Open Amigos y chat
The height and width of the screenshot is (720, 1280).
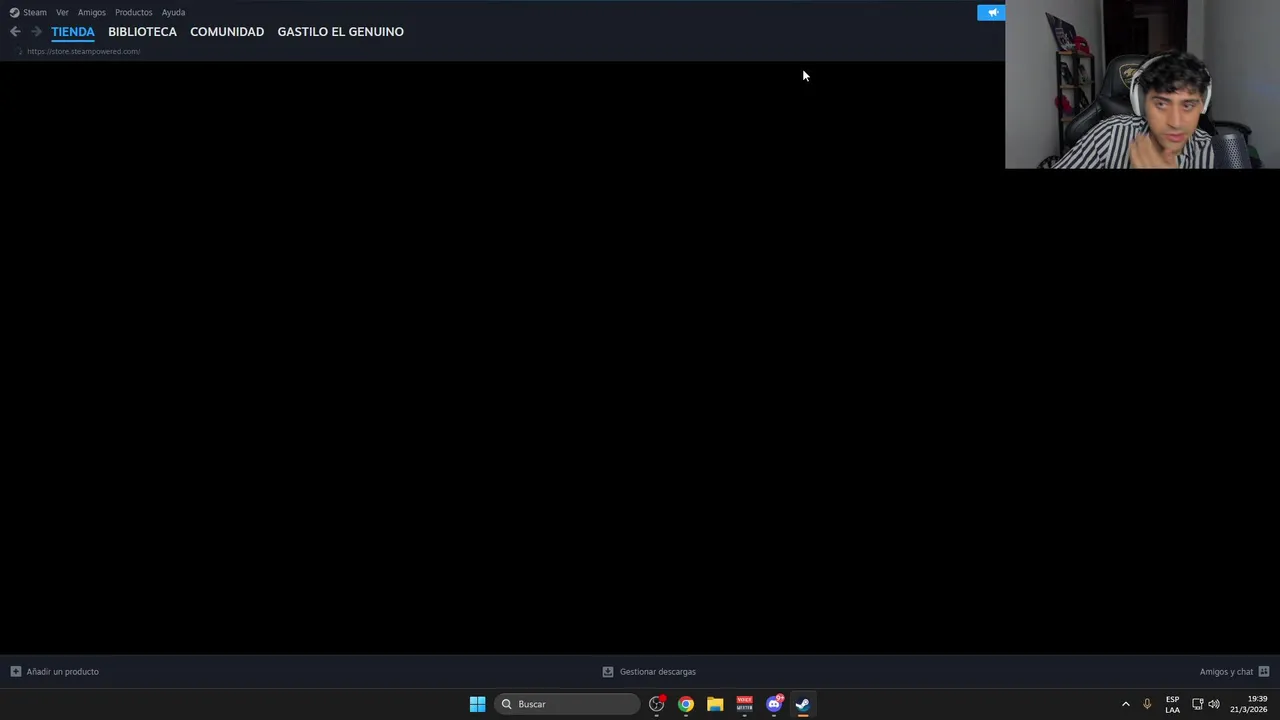[1226, 672]
